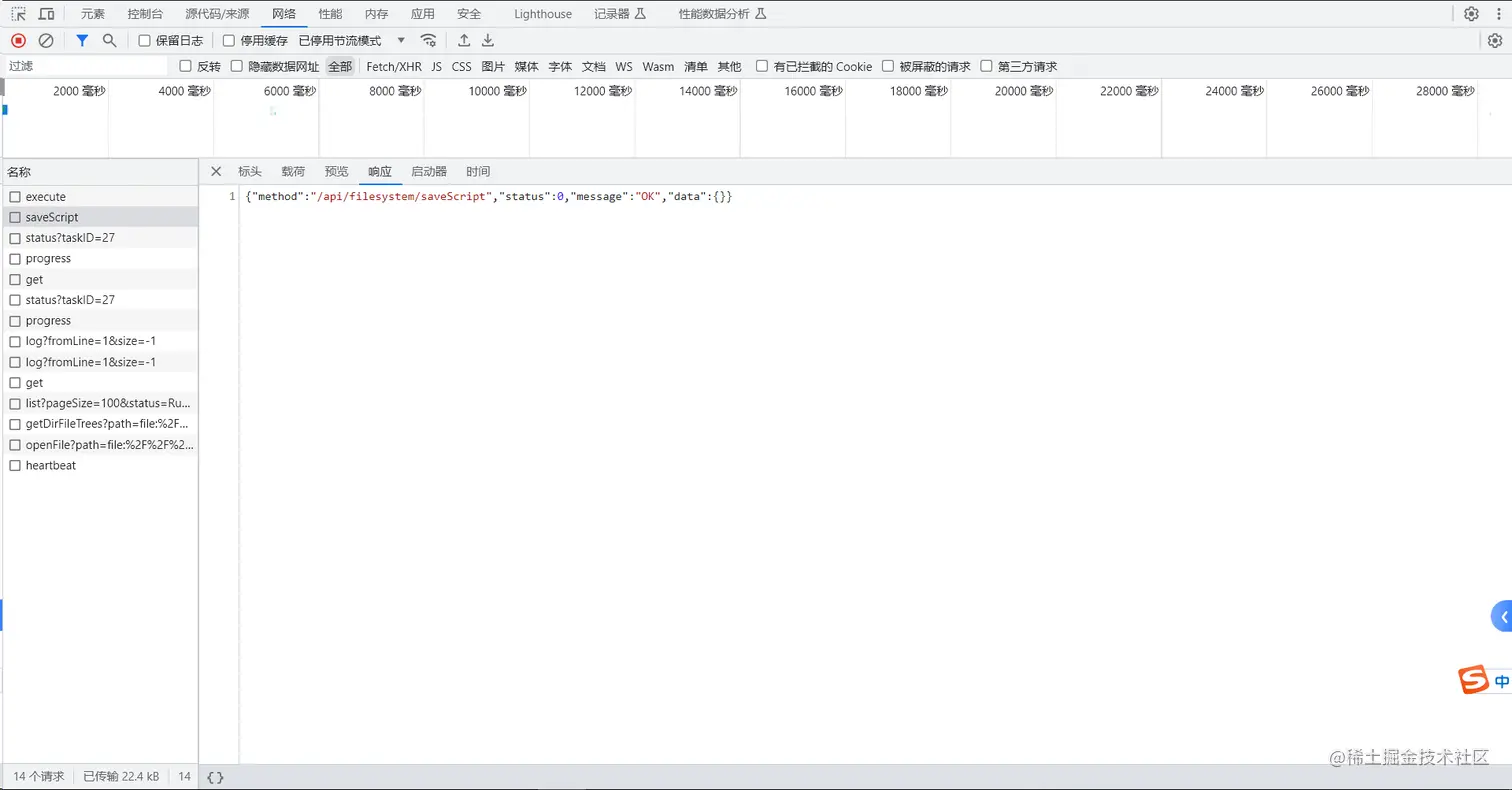
Task: Filter requests by Fetch/XHR type
Action: click(394, 66)
